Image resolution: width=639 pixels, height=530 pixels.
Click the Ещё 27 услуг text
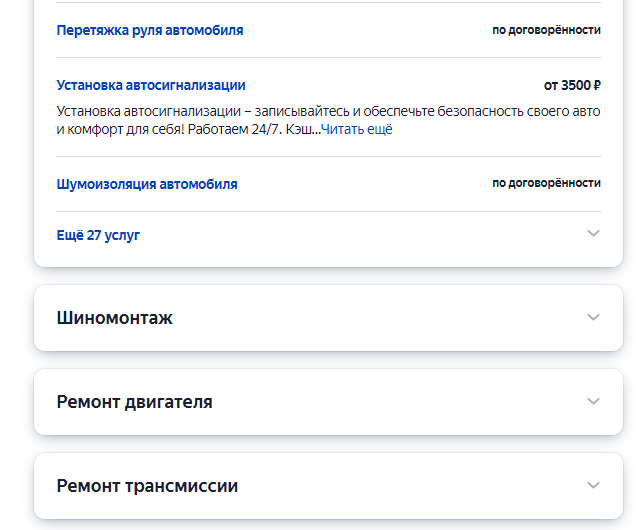pyautogui.click(x=98, y=236)
